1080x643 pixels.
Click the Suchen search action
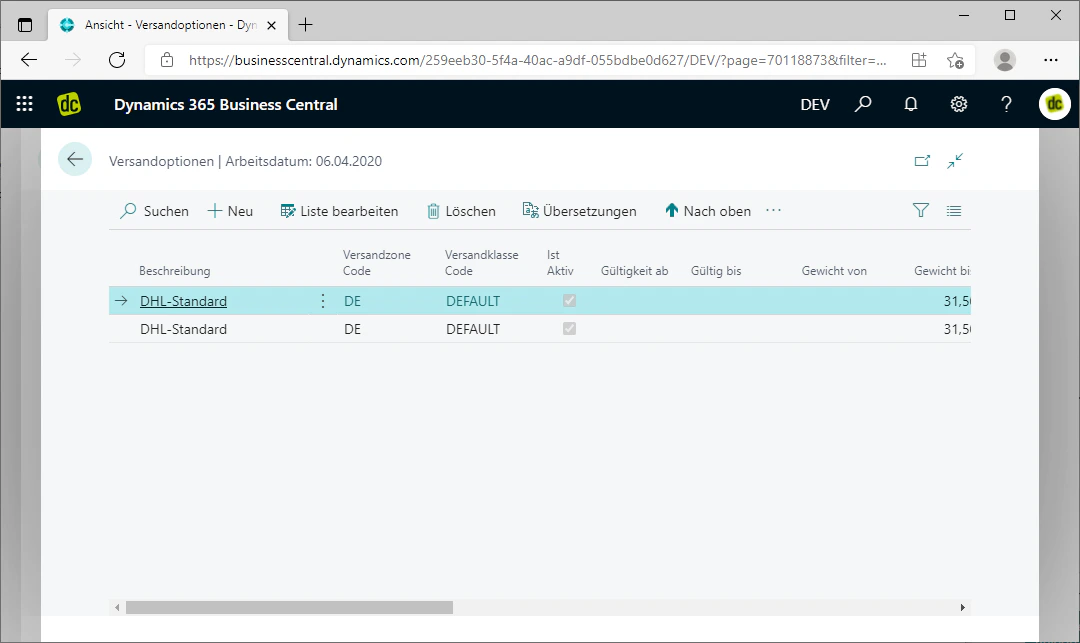[154, 211]
